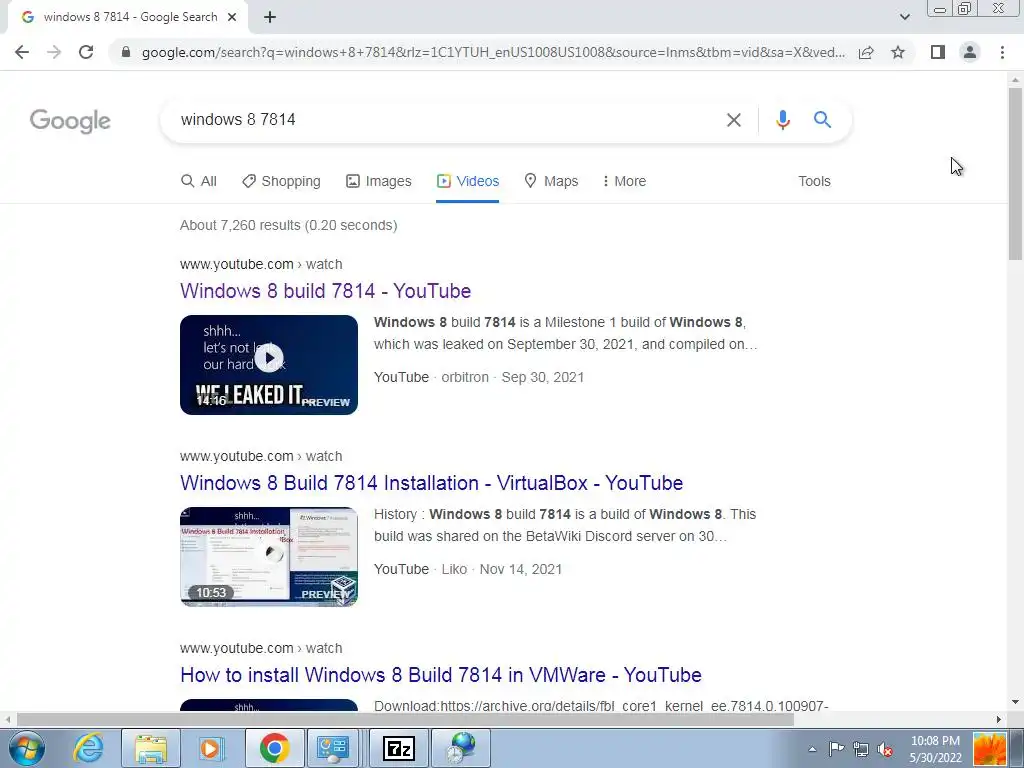The height and width of the screenshot is (768, 1024).
Task: Close the Google Search tab
Action: (232, 18)
